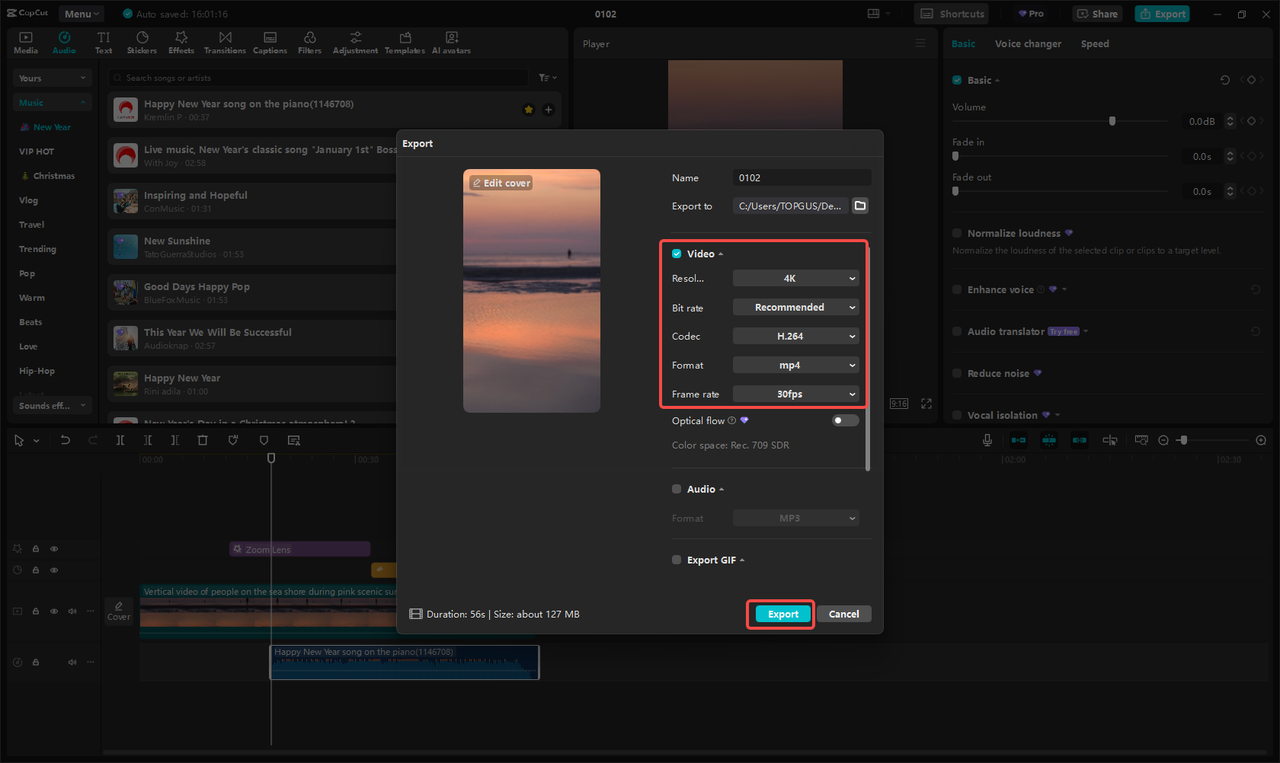This screenshot has height=763, width=1280.
Task: Add keyframe diamond next to Volume
Action: pos(1250,121)
